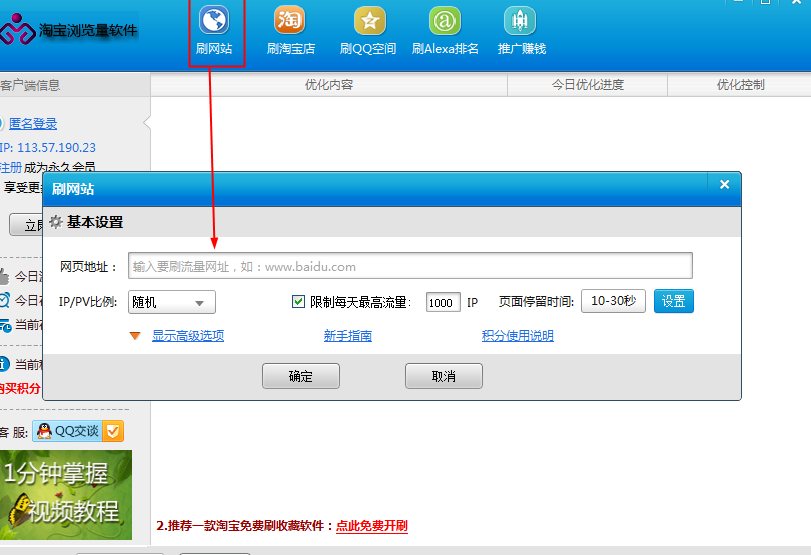Viewport: 811px width, 555px height.
Task: Click the QQ交谈 button
Action: pyautogui.click(x=78, y=431)
